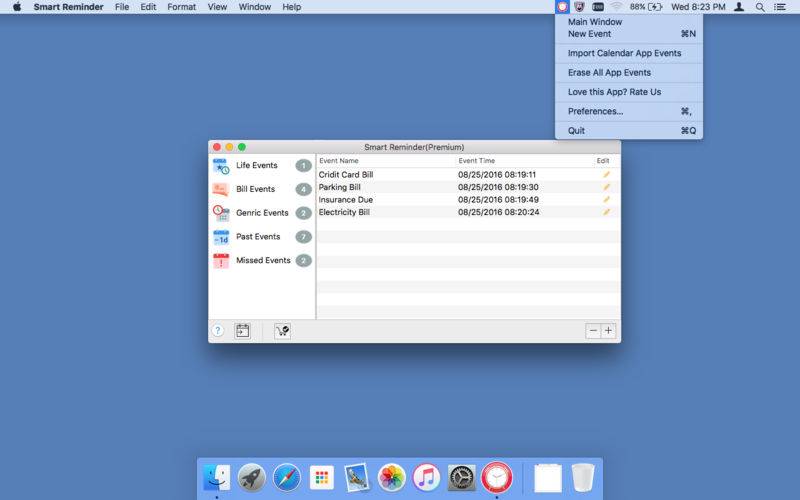Select the Cridit Card Bill row text
The width and height of the screenshot is (800, 500).
(x=346, y=174)
